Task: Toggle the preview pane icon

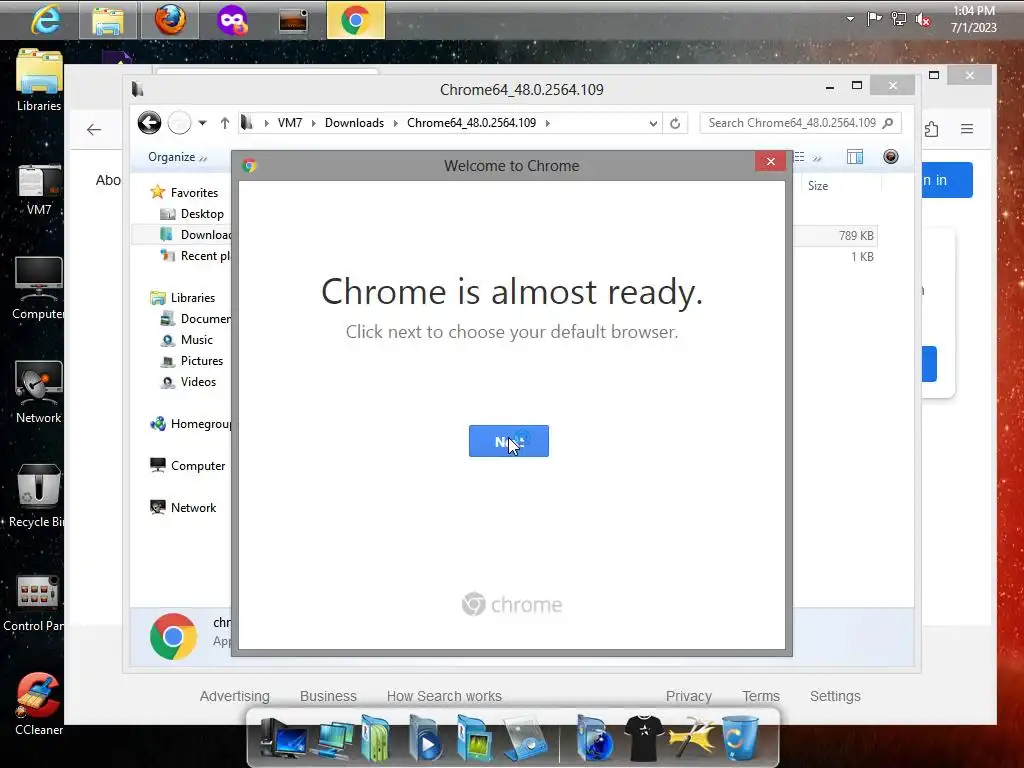Action: point(855,157)
